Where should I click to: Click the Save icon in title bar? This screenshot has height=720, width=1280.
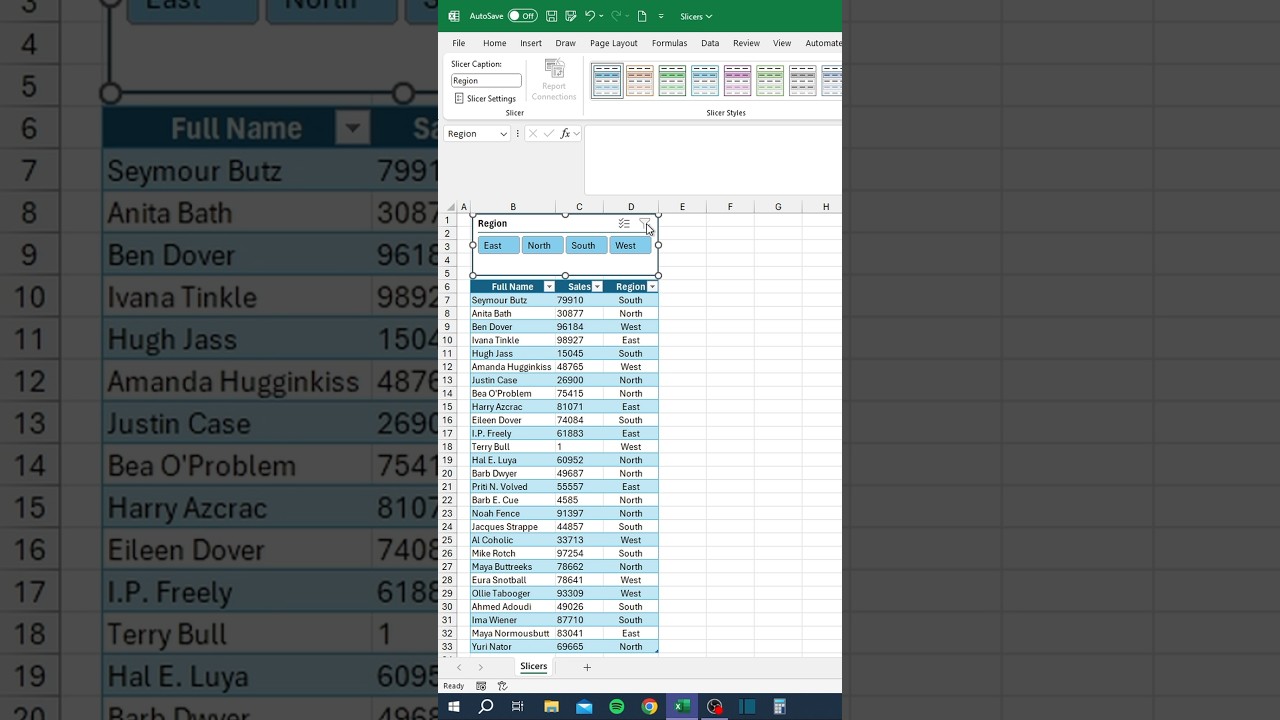[551, 16]
